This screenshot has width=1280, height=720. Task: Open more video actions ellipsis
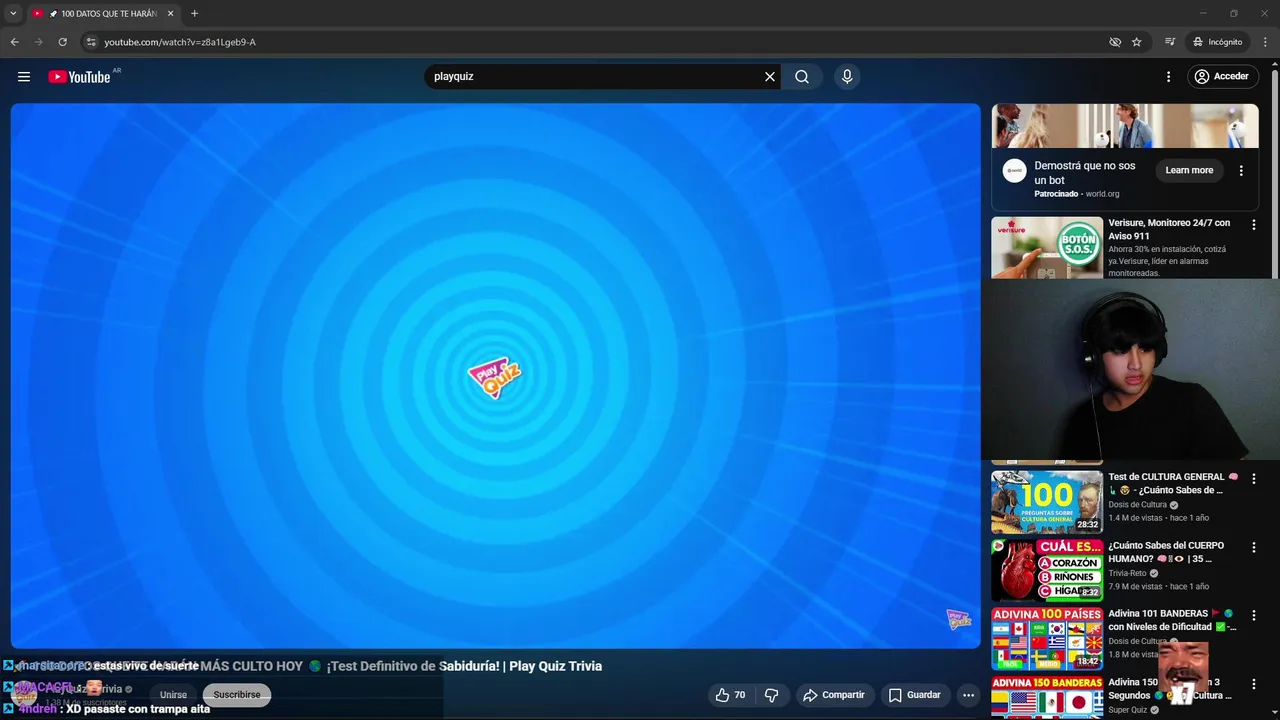pos(968,695)
